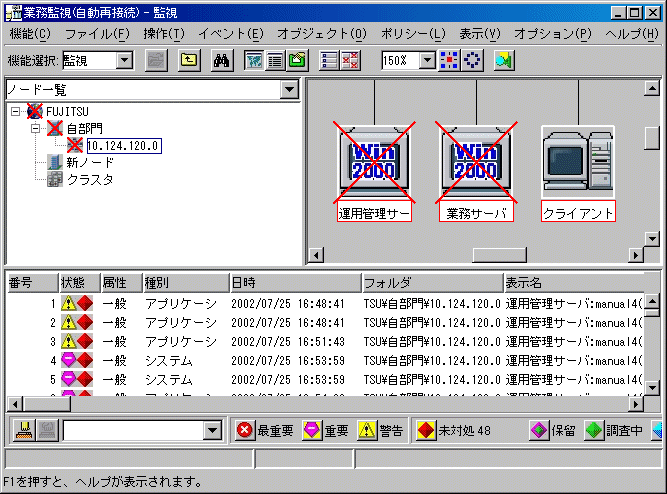667x494 pixels.
Task: Click the greyed-out open folder toolbar icon
Action: coord(156,60)
